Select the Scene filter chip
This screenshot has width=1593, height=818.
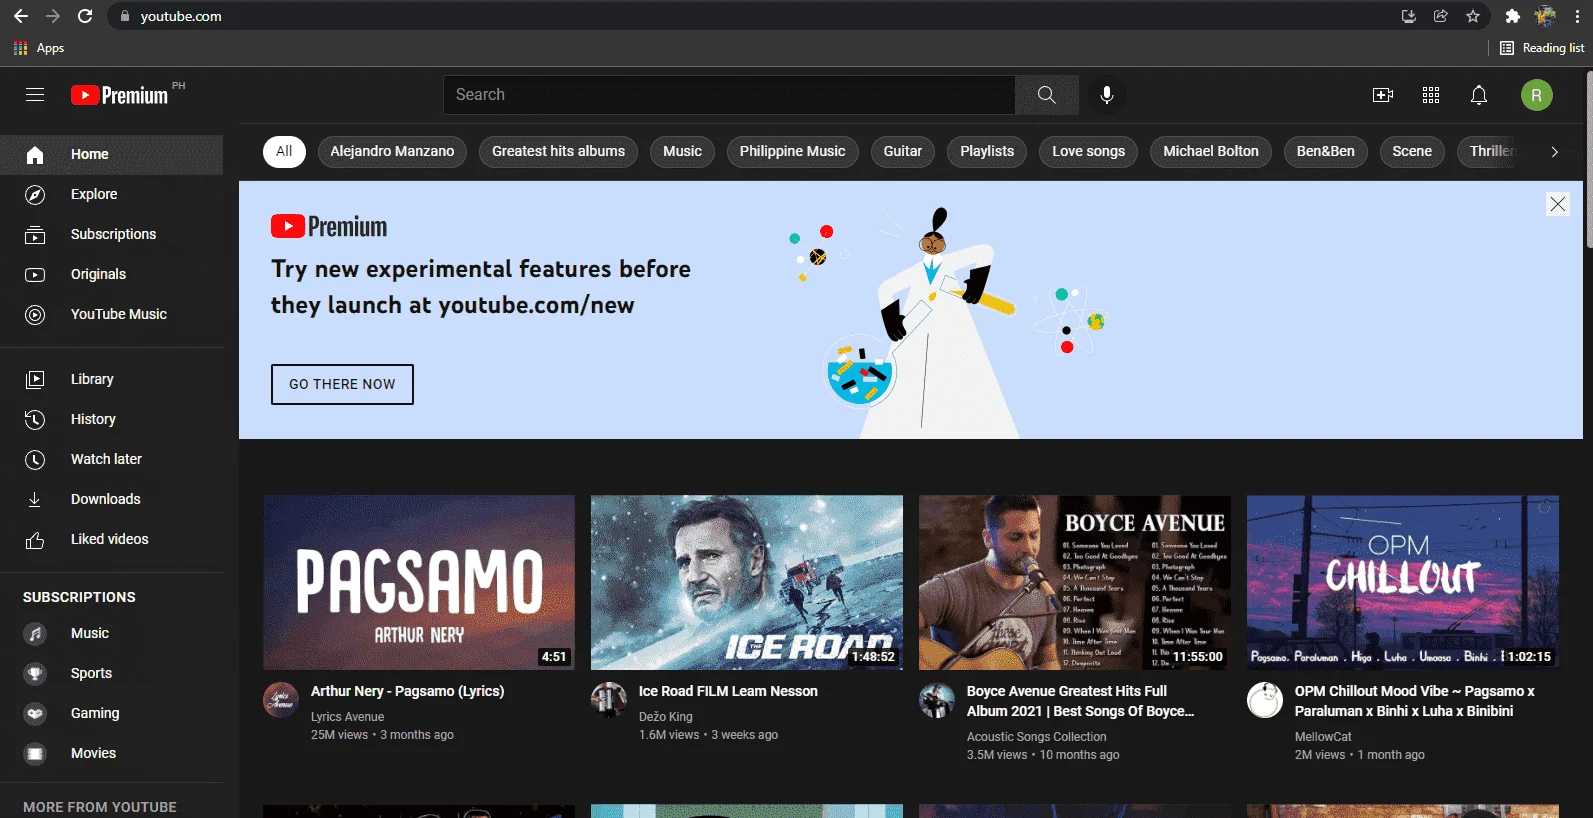[1412, 152]
